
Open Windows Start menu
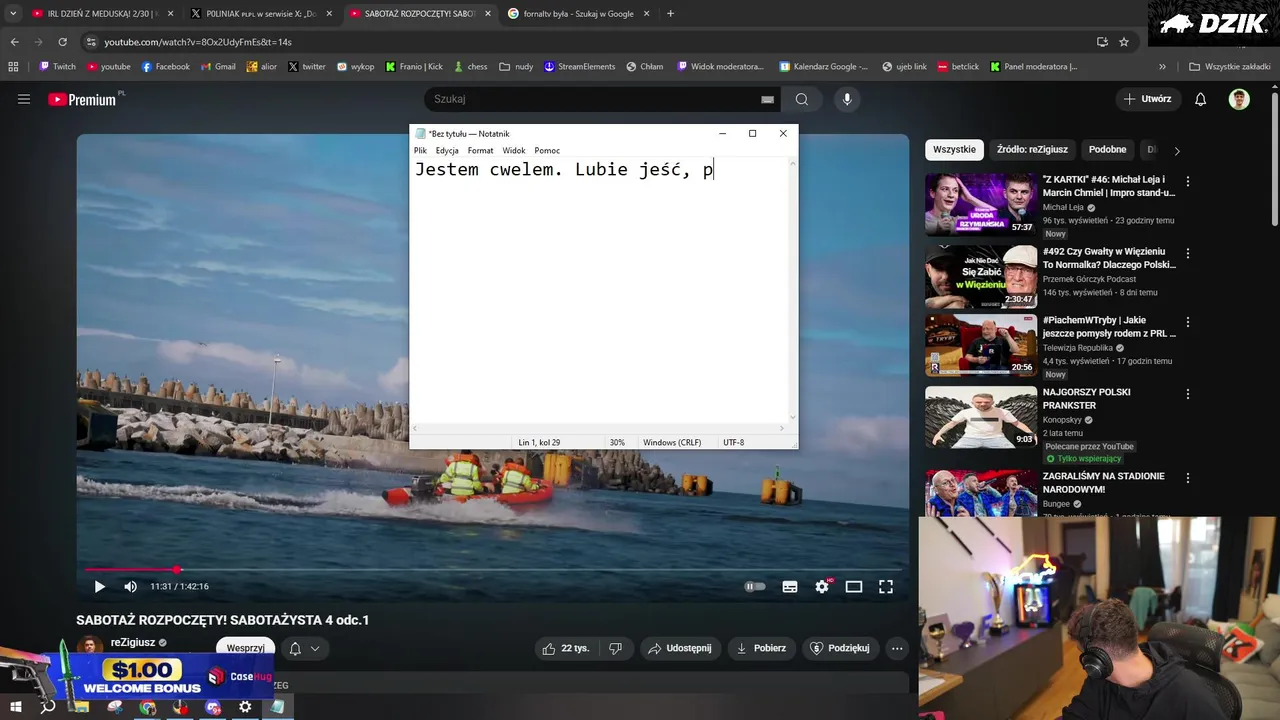pos(17,707)
